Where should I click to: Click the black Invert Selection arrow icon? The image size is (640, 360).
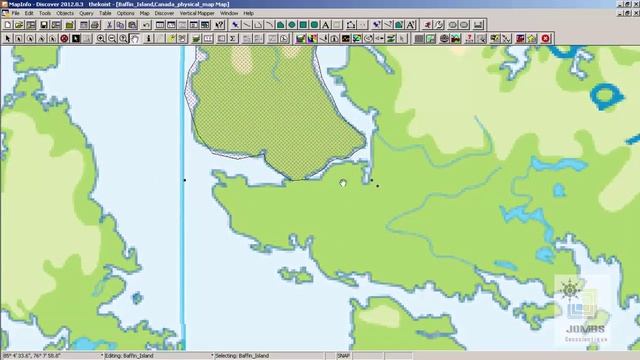76,38
